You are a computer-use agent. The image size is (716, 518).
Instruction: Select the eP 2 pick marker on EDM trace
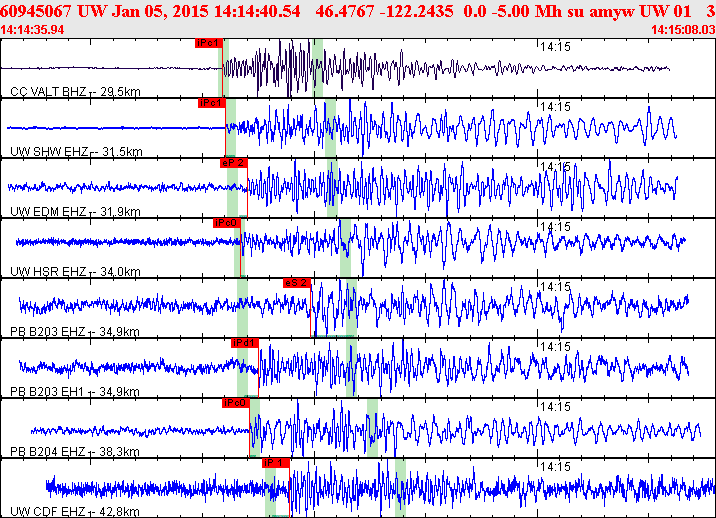click(234, 163)
